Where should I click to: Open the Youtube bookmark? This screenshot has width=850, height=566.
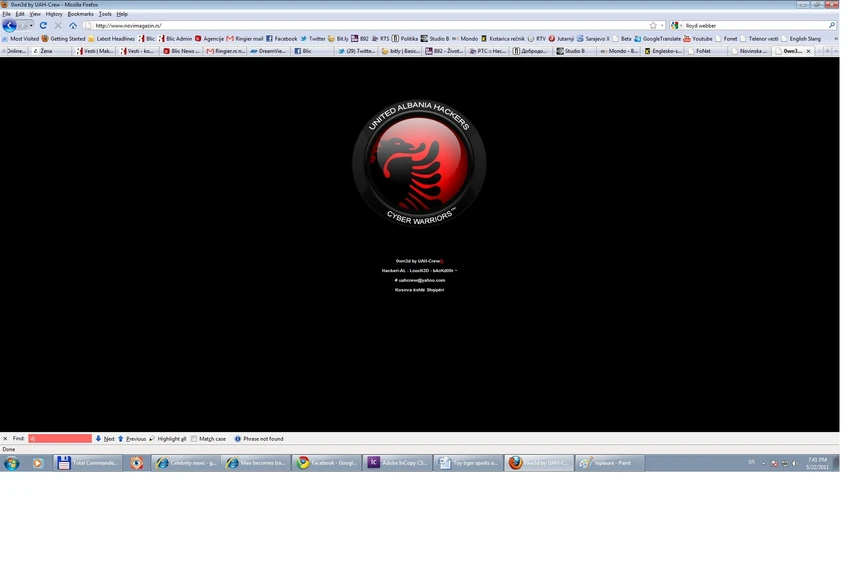coord(698,38)
